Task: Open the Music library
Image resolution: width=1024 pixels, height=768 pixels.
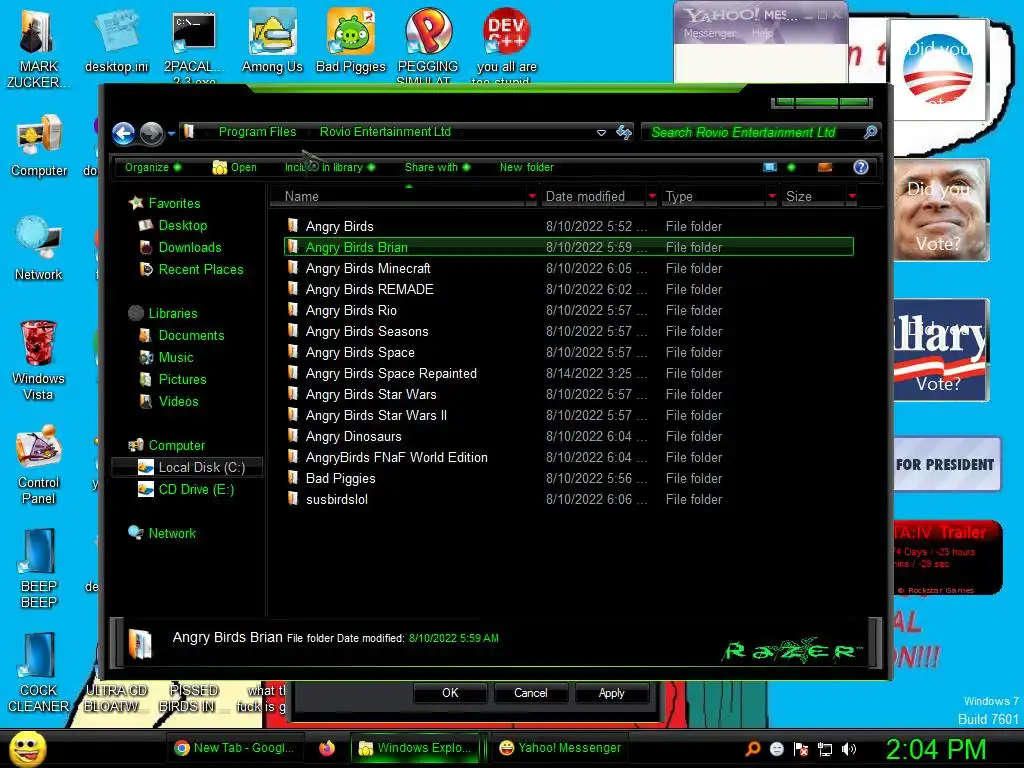Action: click(x=167, y=358)
